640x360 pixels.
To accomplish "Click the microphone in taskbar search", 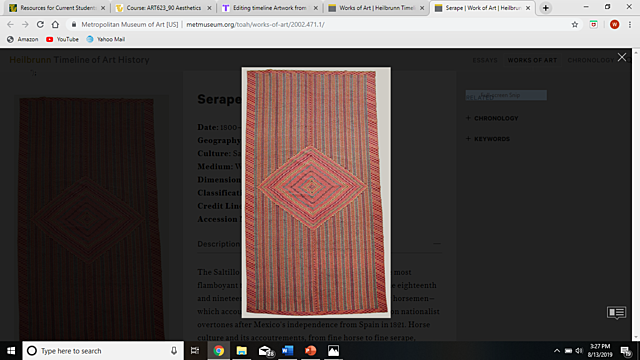I will tap(174, 351).
